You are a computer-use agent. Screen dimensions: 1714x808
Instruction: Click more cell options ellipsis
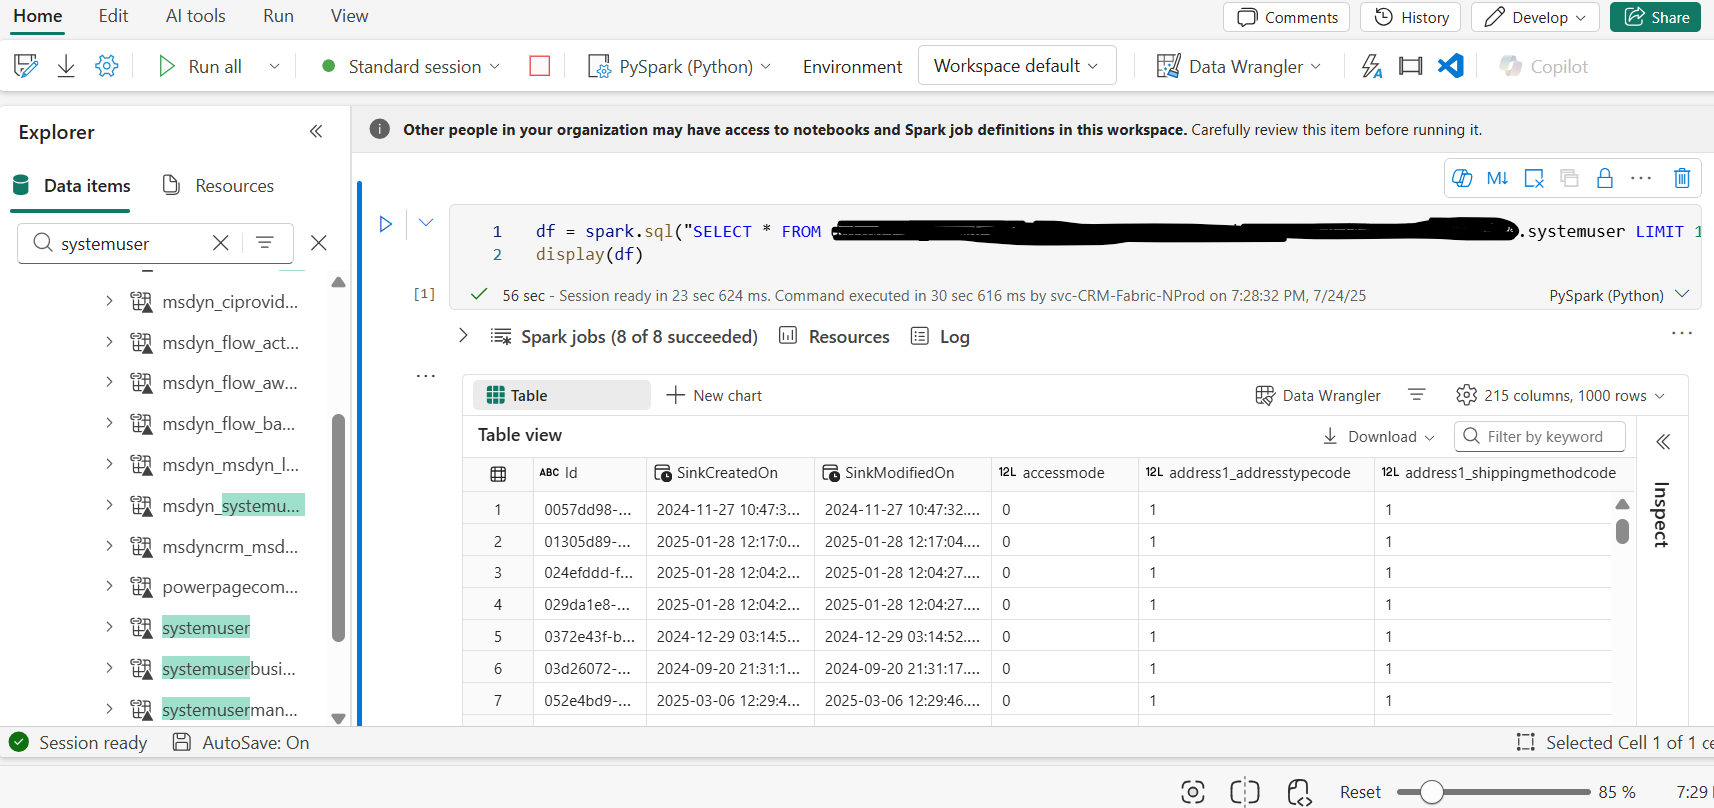pos(1641,178)
